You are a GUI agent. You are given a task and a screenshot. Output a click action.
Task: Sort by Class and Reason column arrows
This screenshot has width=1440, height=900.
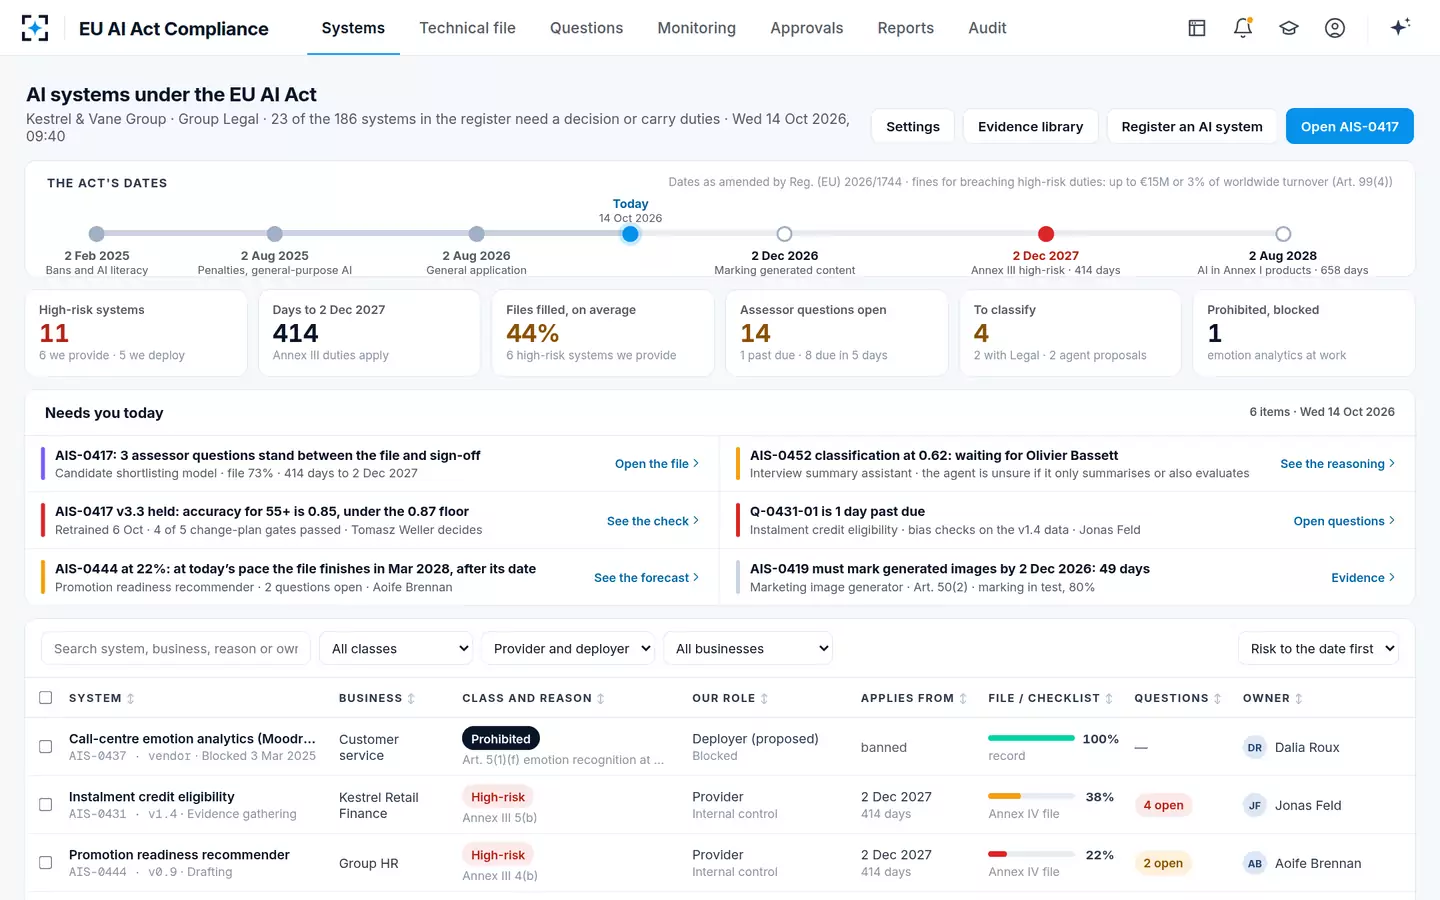click(x=601, y=699)
